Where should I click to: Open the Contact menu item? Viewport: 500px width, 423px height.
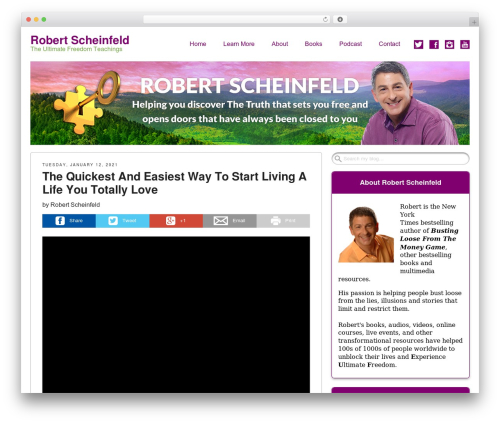coord(389,44)
